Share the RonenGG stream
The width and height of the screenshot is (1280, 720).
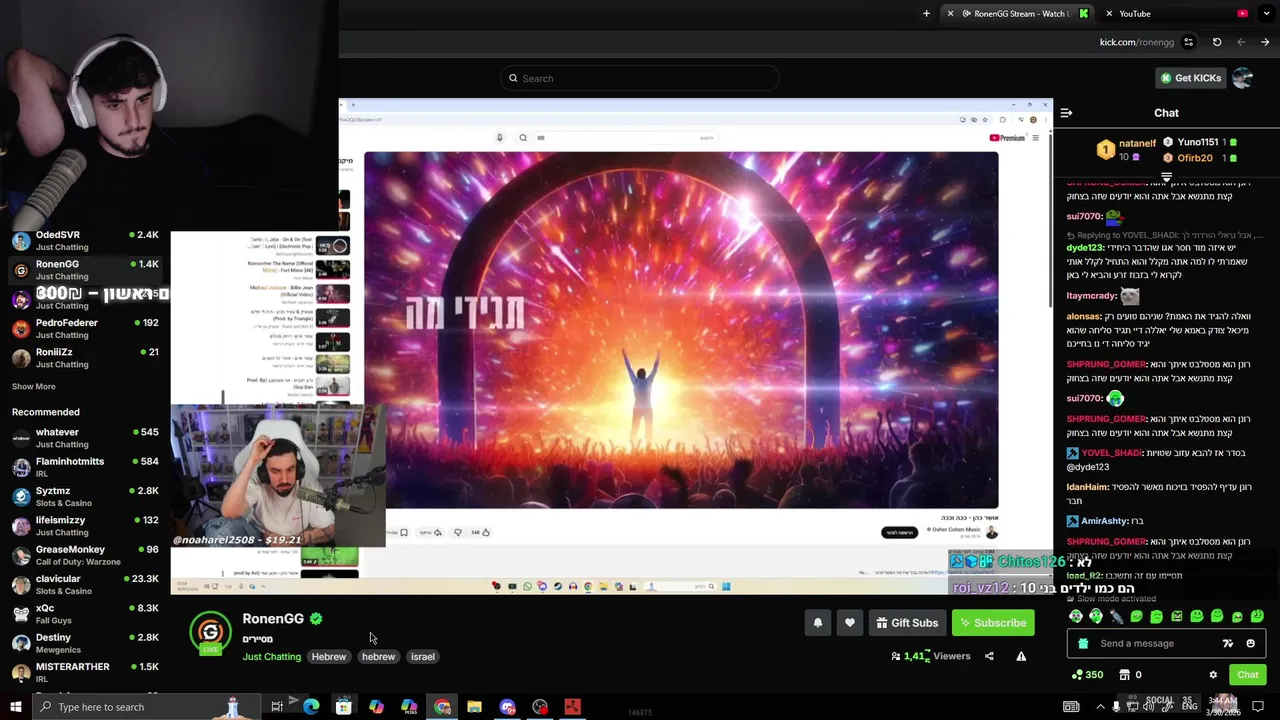click(x=989, y=656)
